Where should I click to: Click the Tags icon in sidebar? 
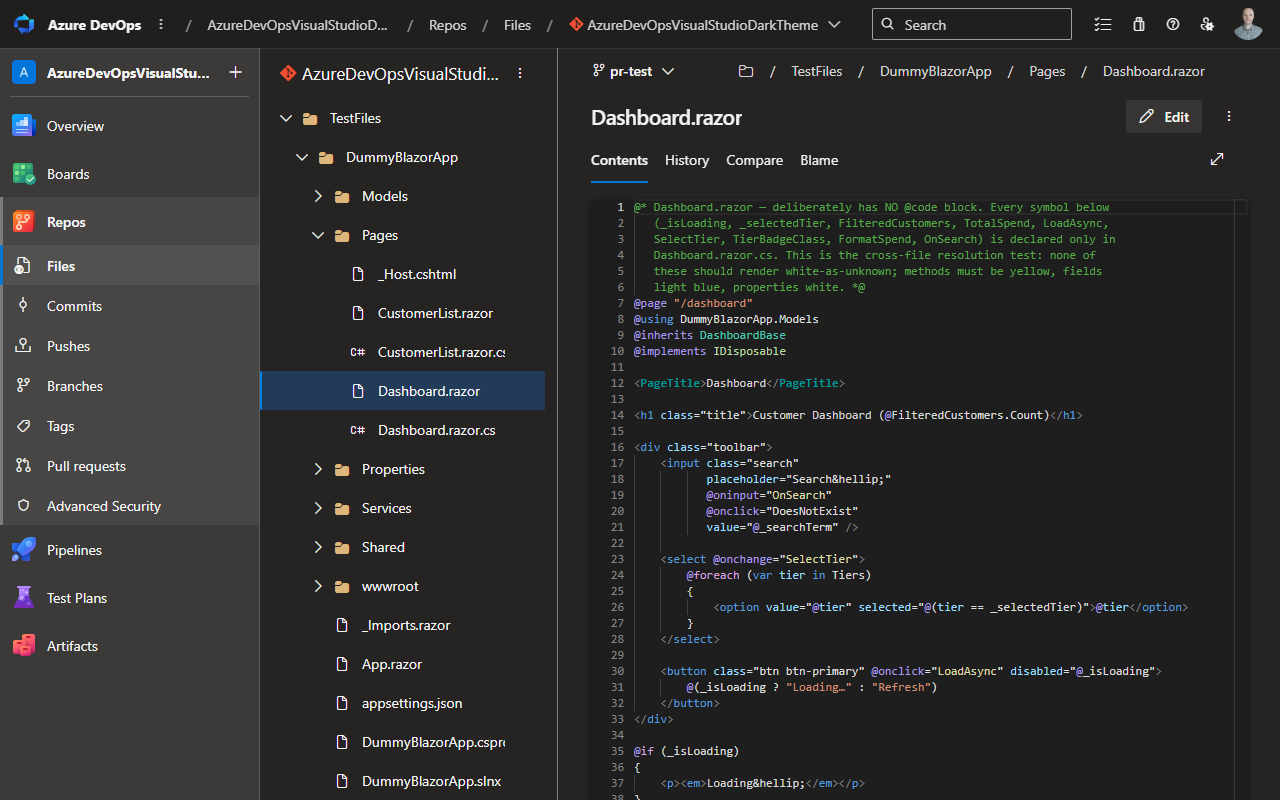coord(24,426)
